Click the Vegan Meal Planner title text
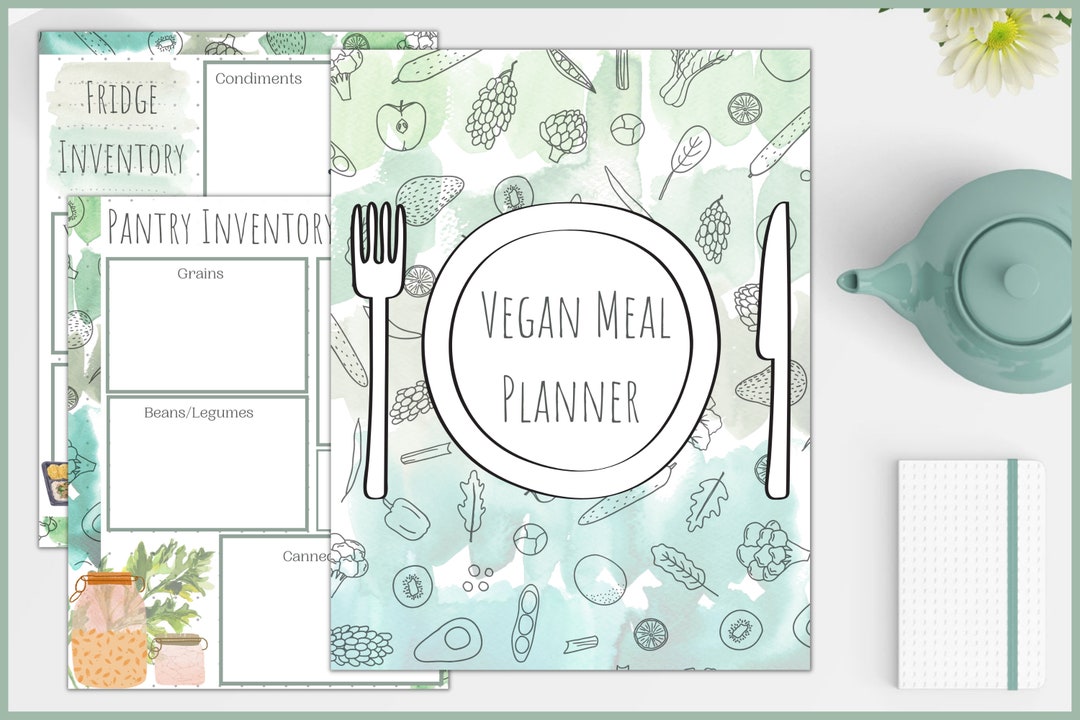The image size is (1080, 720). [575, 356]
